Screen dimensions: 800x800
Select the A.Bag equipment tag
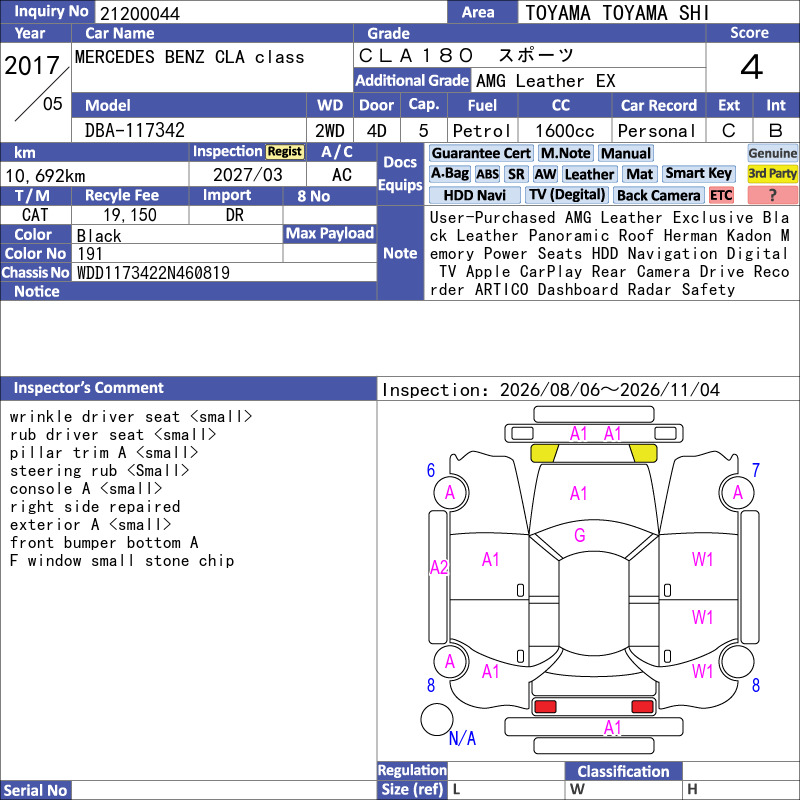[x=449, y=173]
